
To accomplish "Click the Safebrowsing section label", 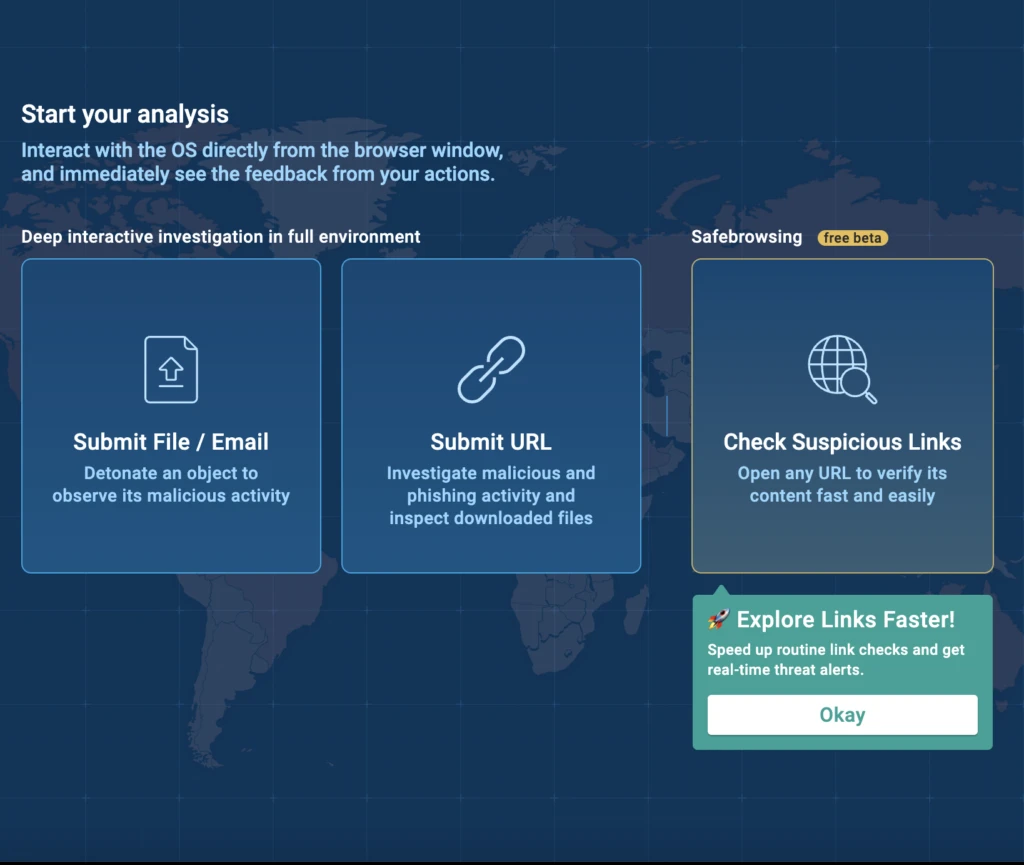I will pos(746,237).
